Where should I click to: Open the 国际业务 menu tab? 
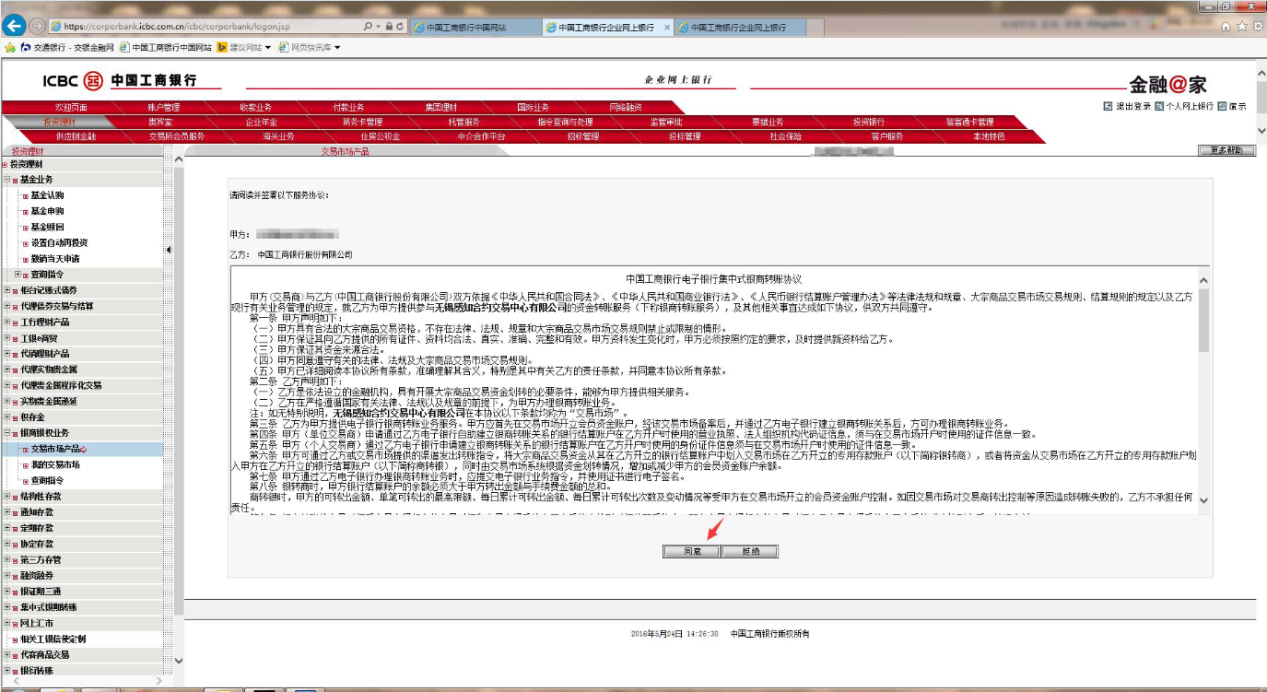pos(533,107)
